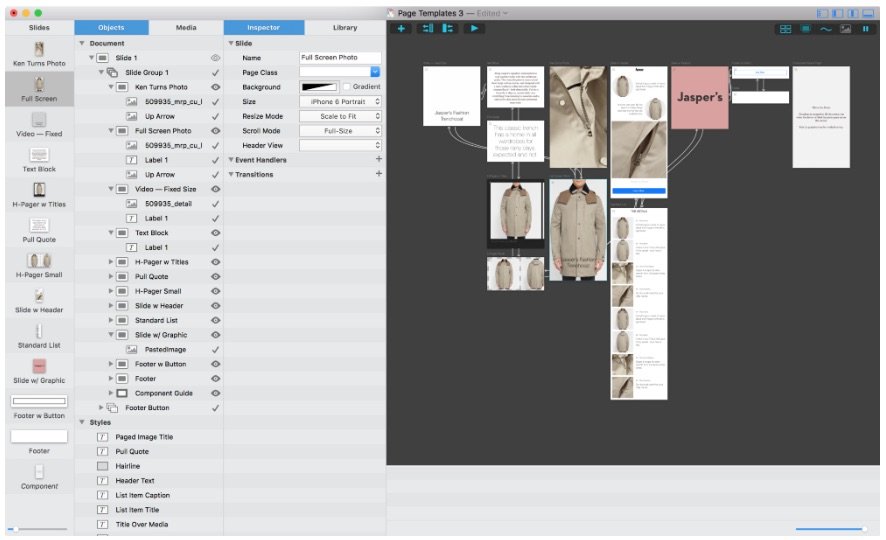Expand the H-Pager w Titles tree row

pos(111,262)
